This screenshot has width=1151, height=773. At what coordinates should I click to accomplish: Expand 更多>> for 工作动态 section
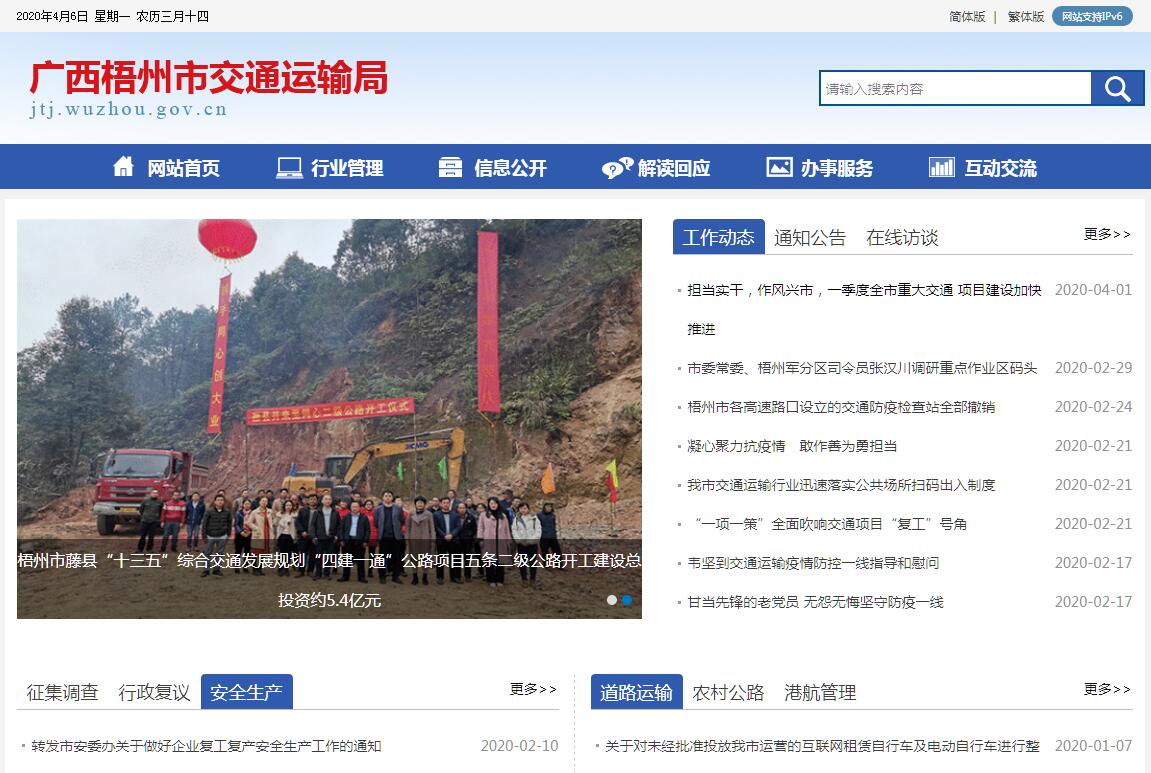coord(1107,234)
